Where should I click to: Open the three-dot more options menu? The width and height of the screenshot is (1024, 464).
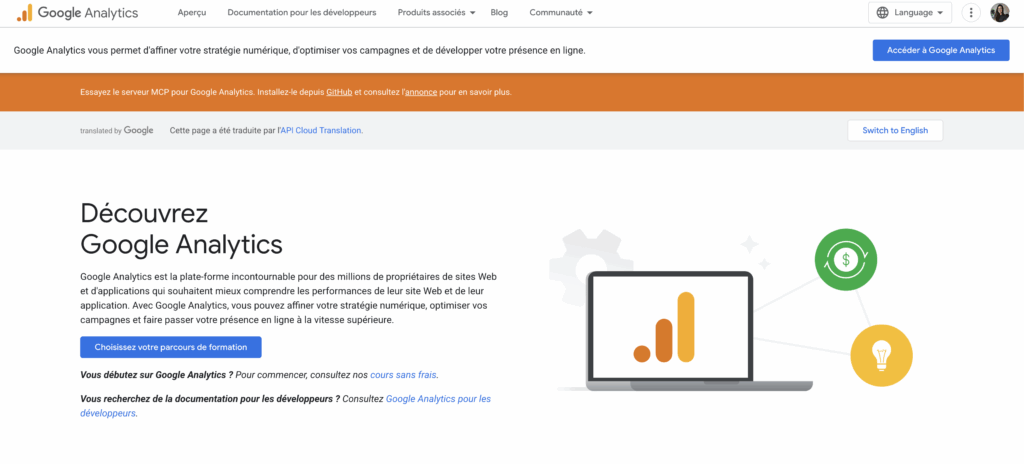(971, 12)
